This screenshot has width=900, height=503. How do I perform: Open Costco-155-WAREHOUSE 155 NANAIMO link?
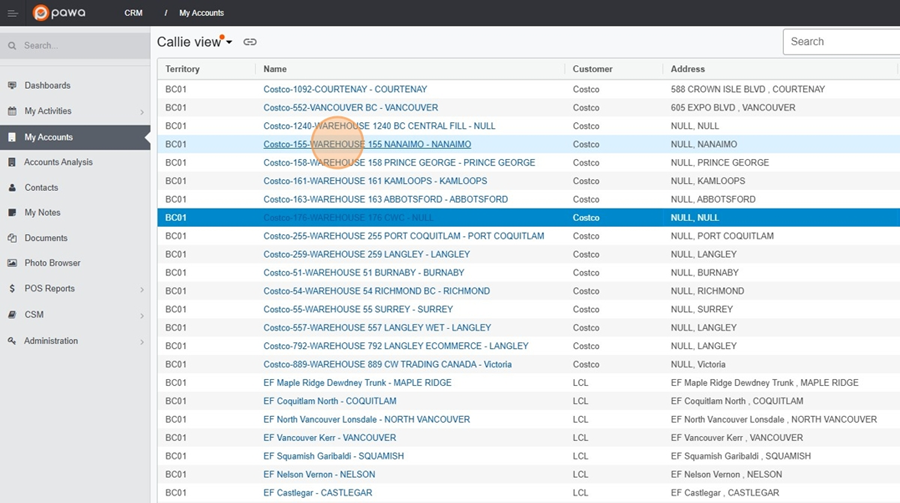(x=367, y=144)
